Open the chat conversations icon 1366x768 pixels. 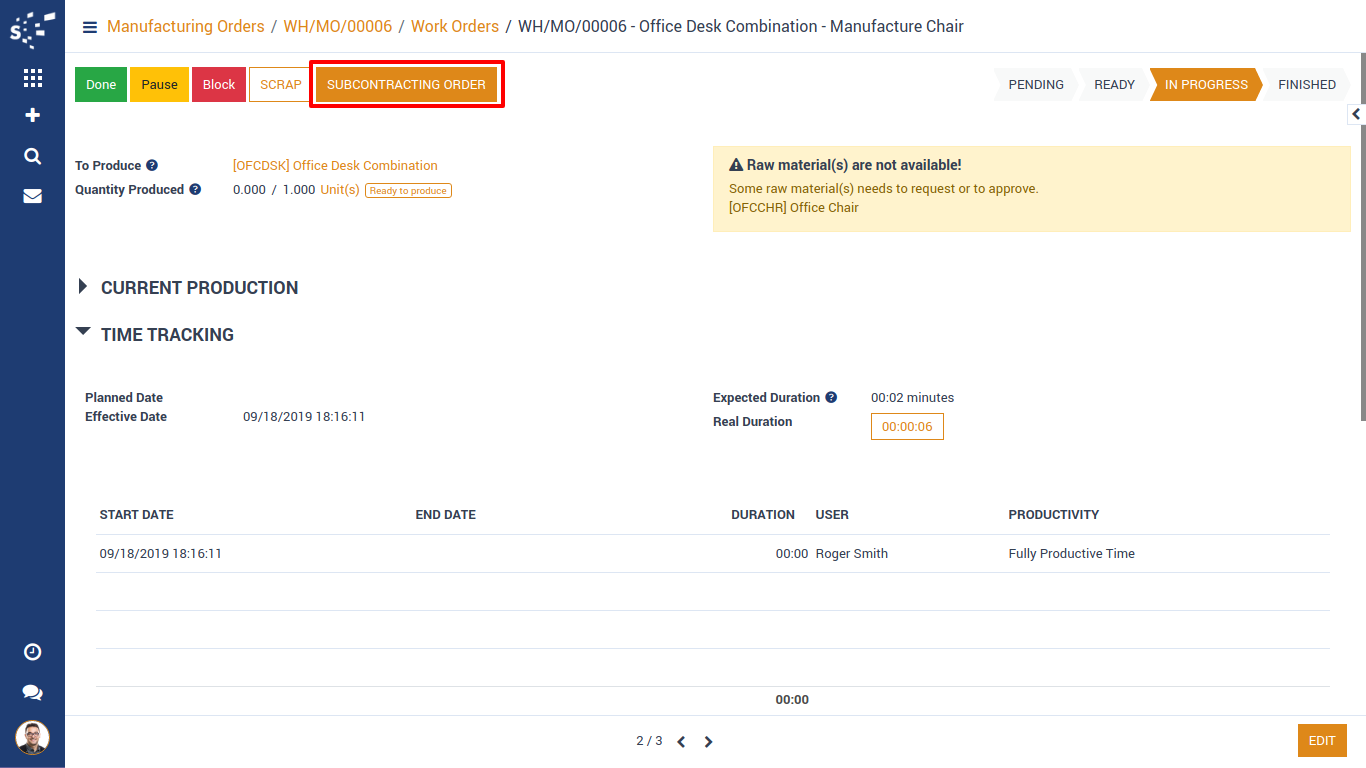(32, 692)
